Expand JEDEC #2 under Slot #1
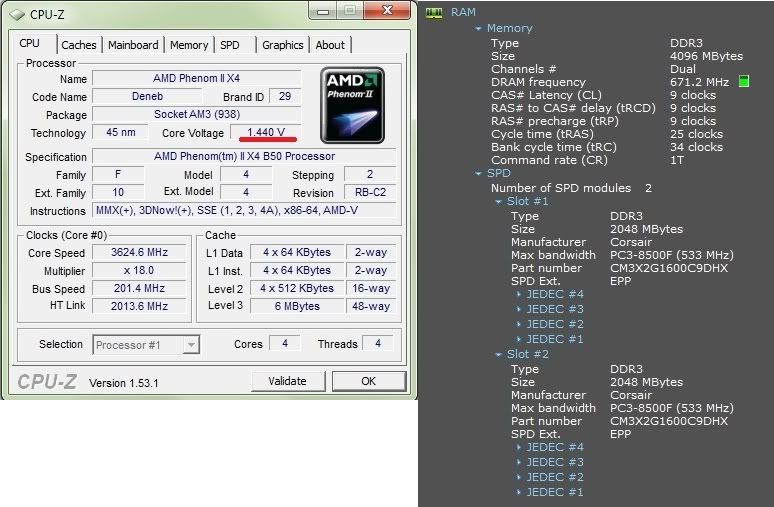 [x=518, y=324]
